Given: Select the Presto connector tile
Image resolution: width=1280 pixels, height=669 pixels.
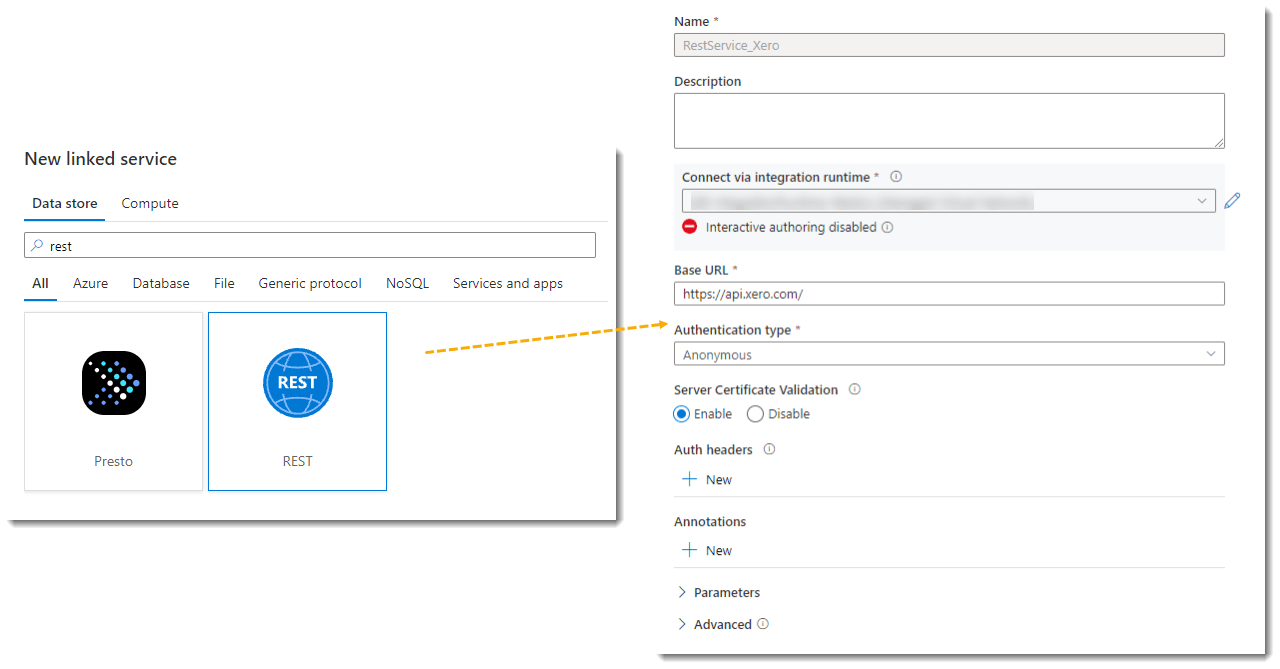Looking at the screenshot, I should [x=113, y=400].
